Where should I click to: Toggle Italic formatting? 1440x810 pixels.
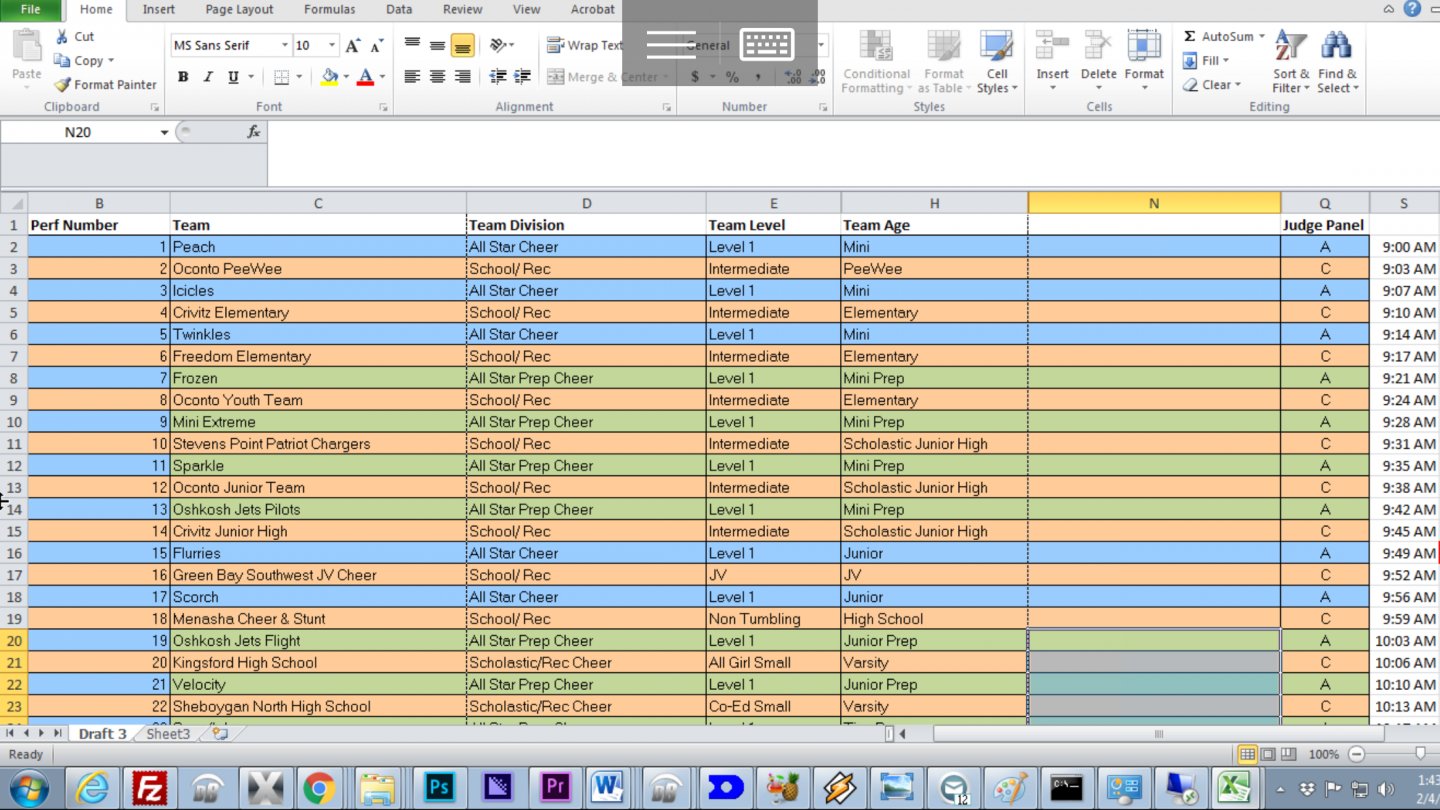tap(208, 77)
